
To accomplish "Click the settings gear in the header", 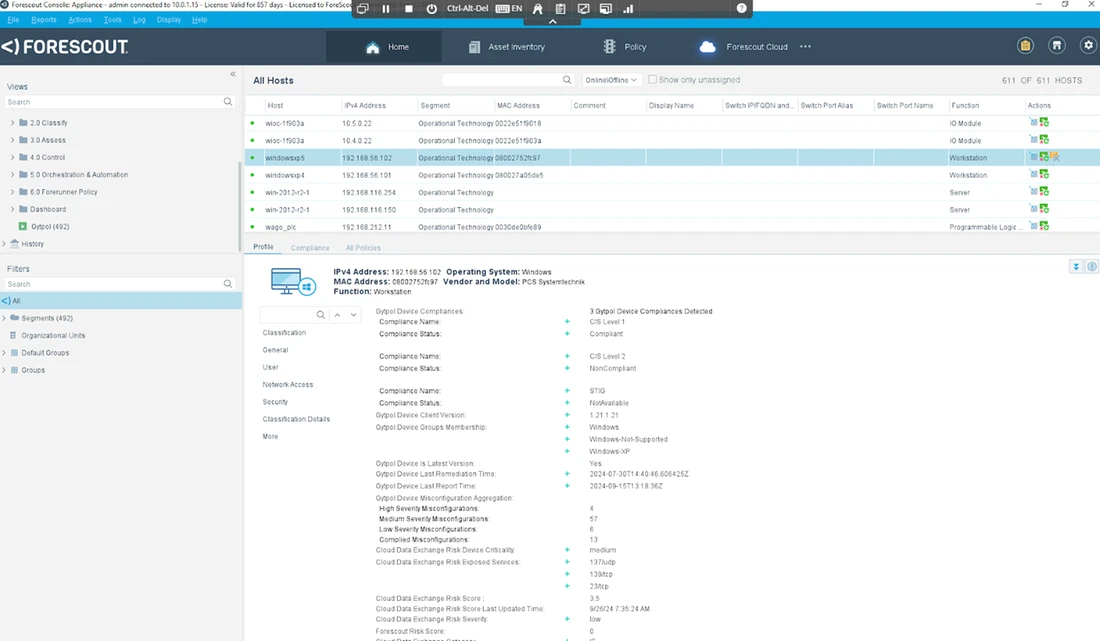I will tap(1088, 46).
